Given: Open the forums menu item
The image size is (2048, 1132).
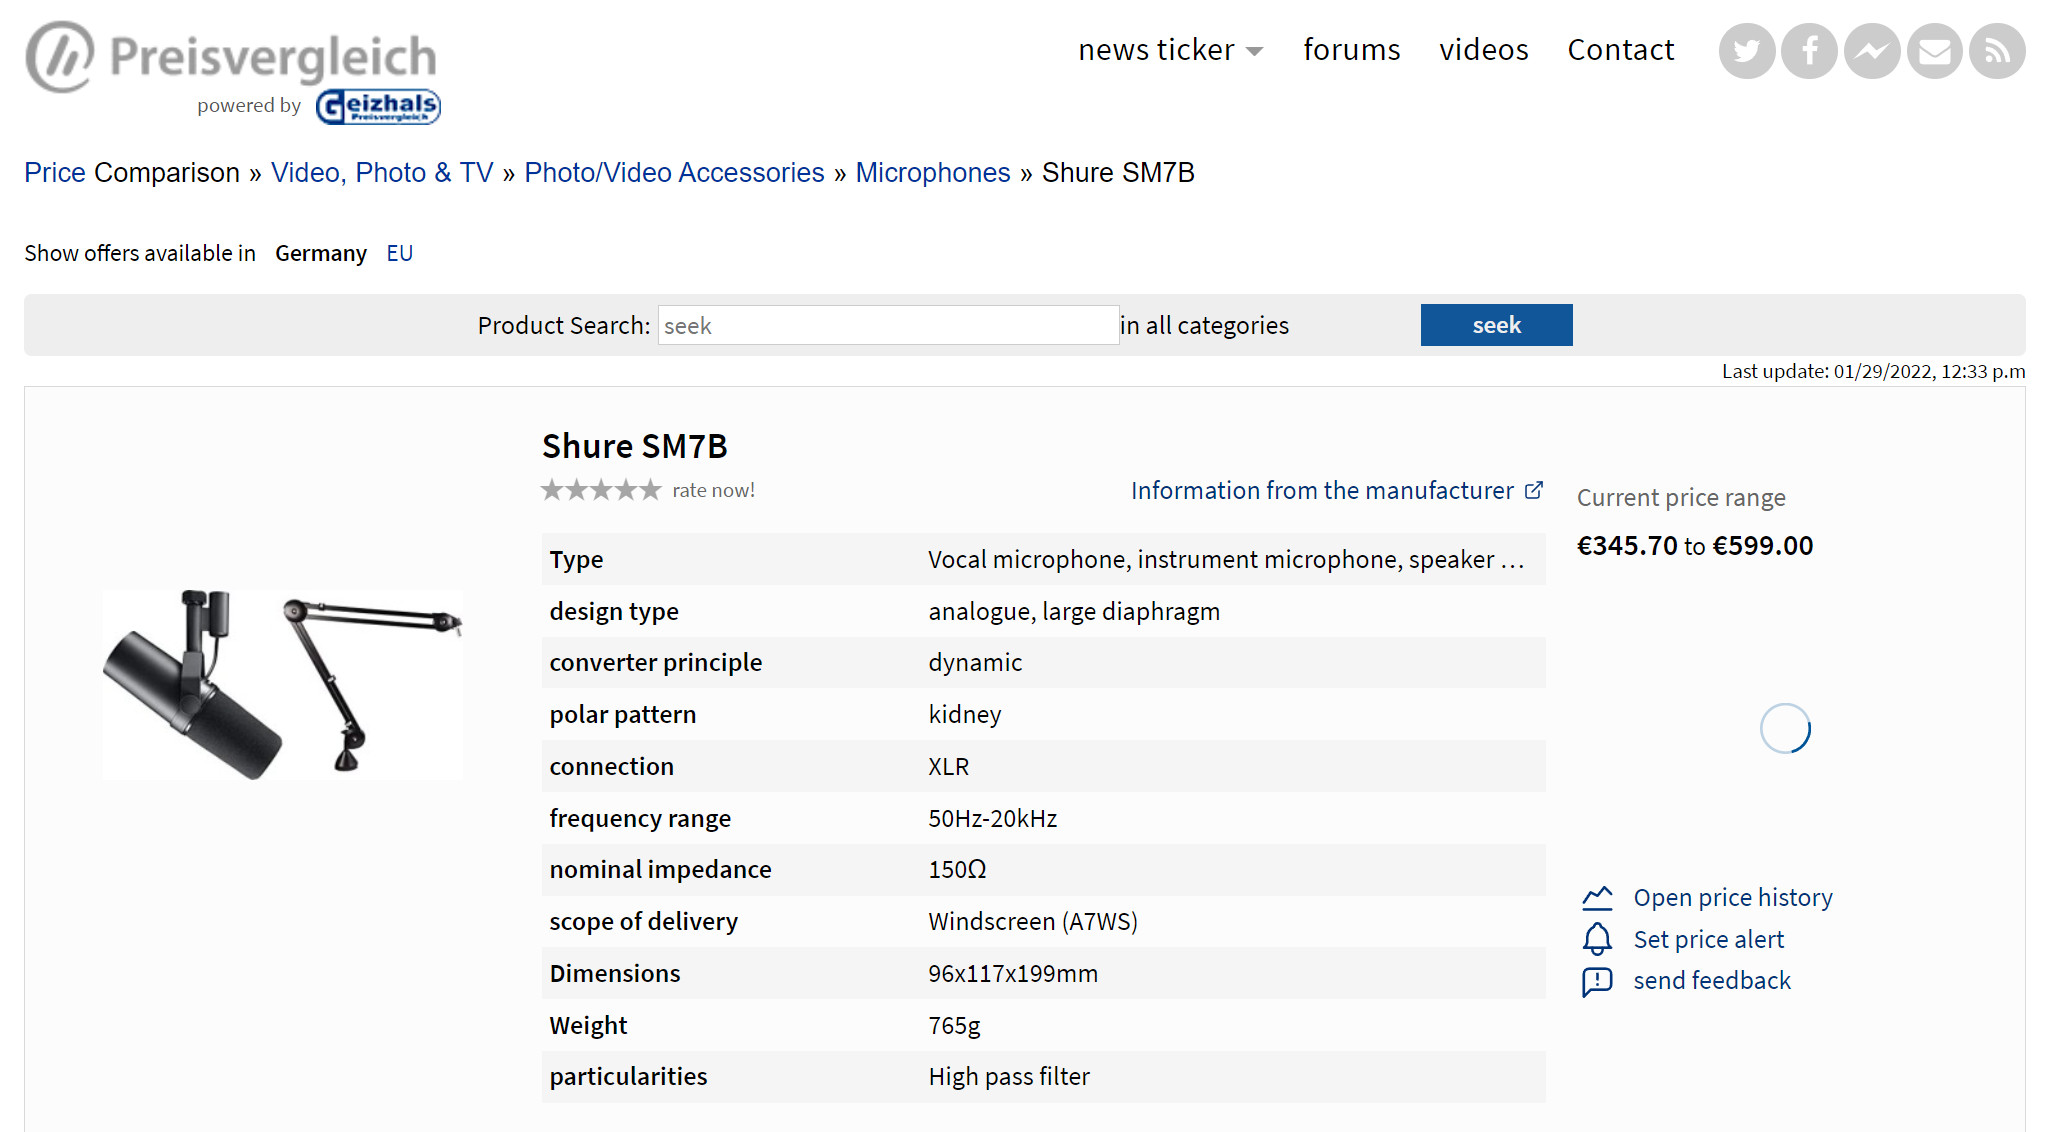Looking at the screenshot, I should point(1351,50).
